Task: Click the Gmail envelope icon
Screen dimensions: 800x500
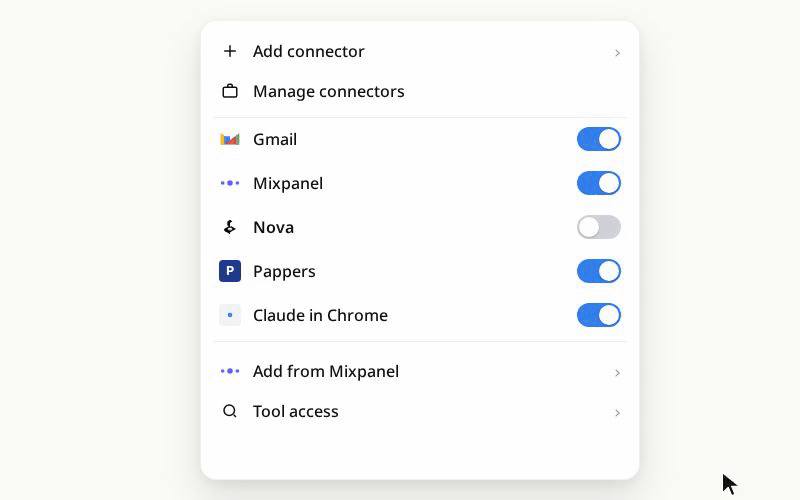Action: (230, 139)
